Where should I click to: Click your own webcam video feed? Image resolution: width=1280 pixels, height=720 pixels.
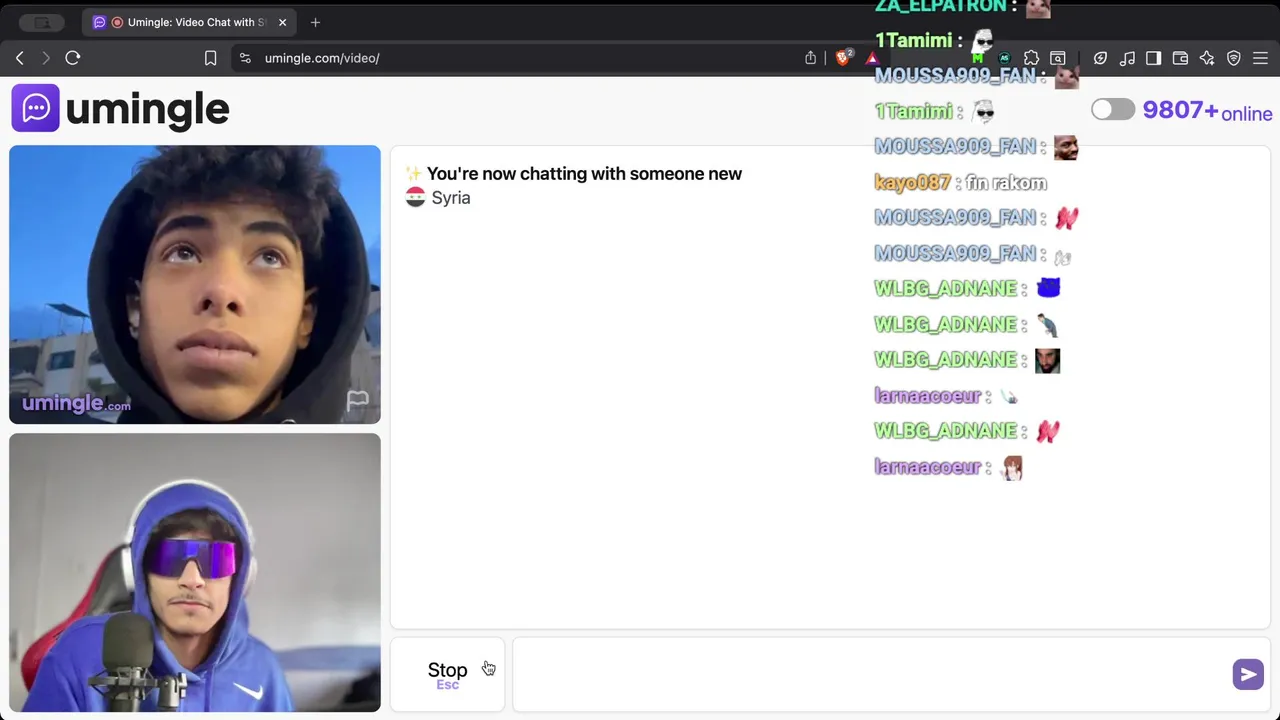195,573
